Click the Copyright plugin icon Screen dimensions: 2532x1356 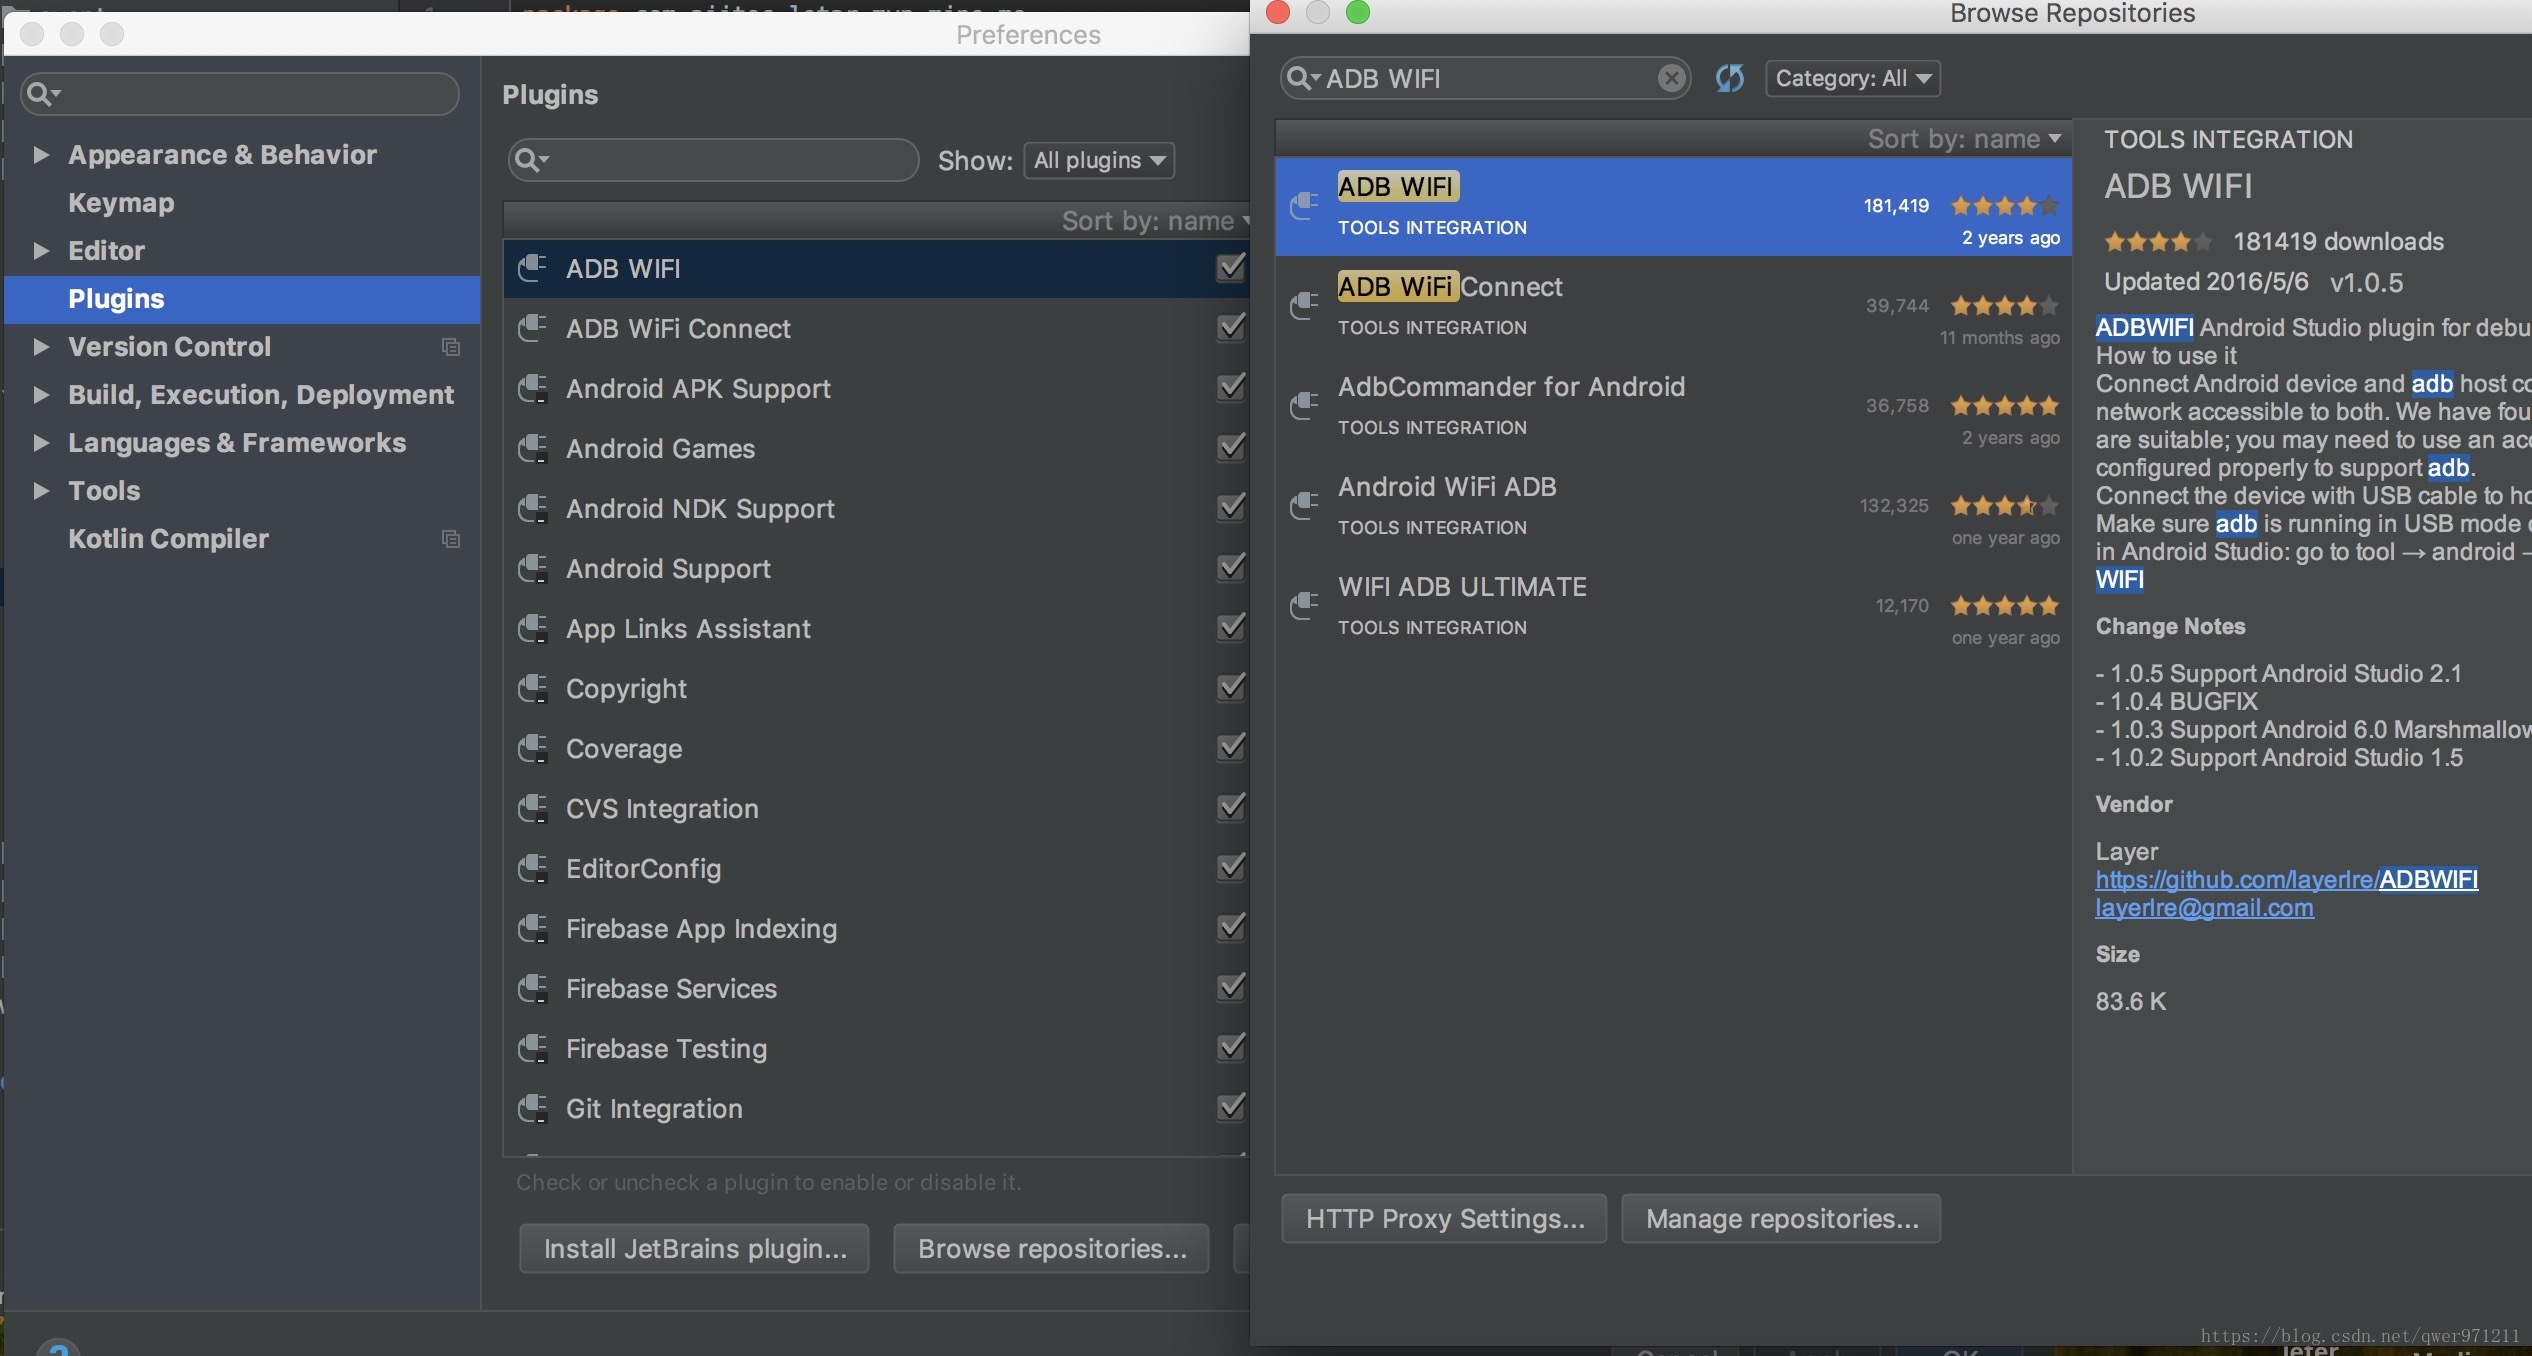click(533, 688)
